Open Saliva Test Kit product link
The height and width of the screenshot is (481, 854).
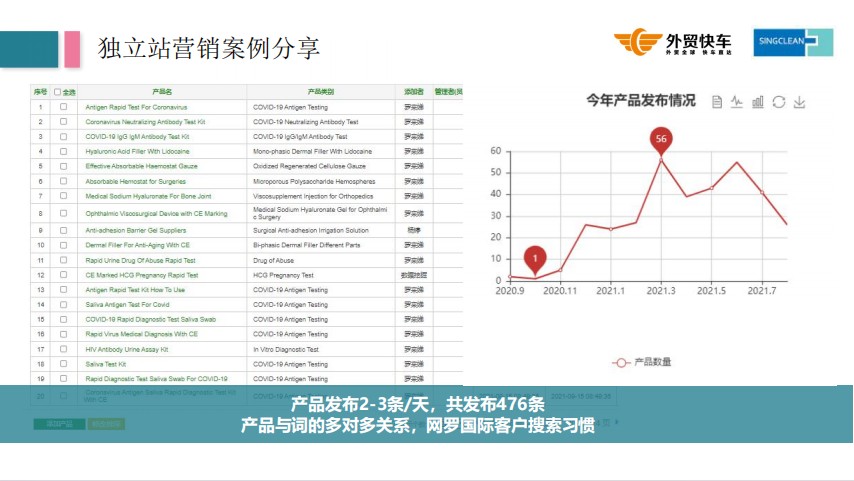click(x=106, y=364)
